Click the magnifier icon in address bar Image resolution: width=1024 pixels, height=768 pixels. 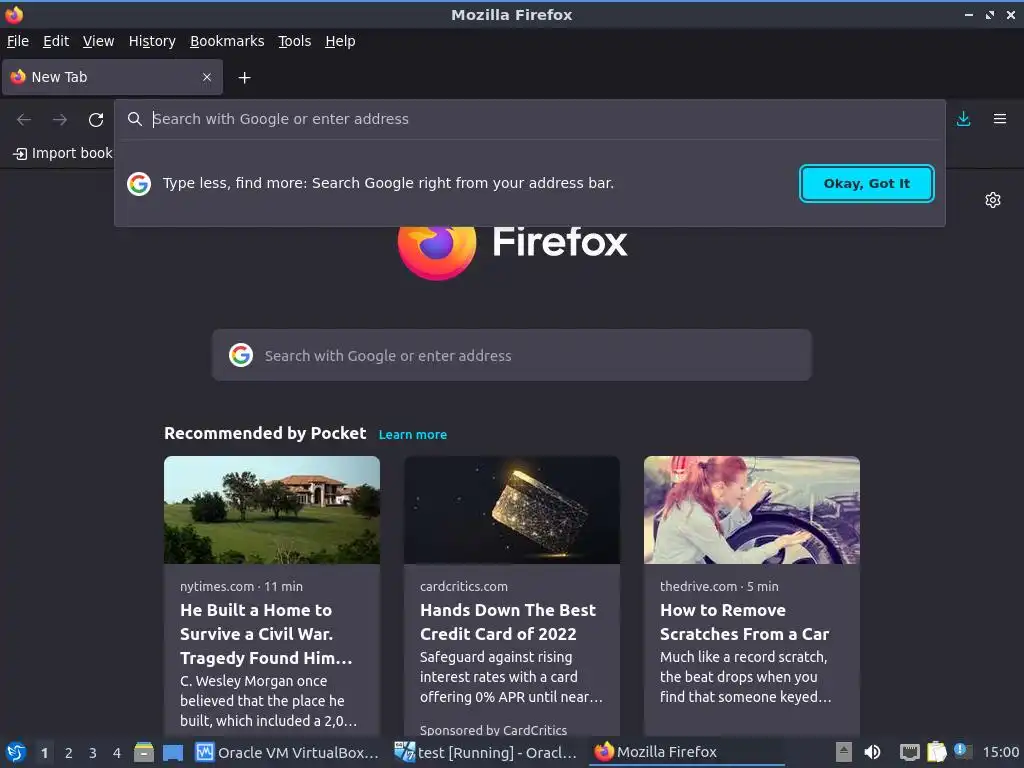(x=135, y=119)
